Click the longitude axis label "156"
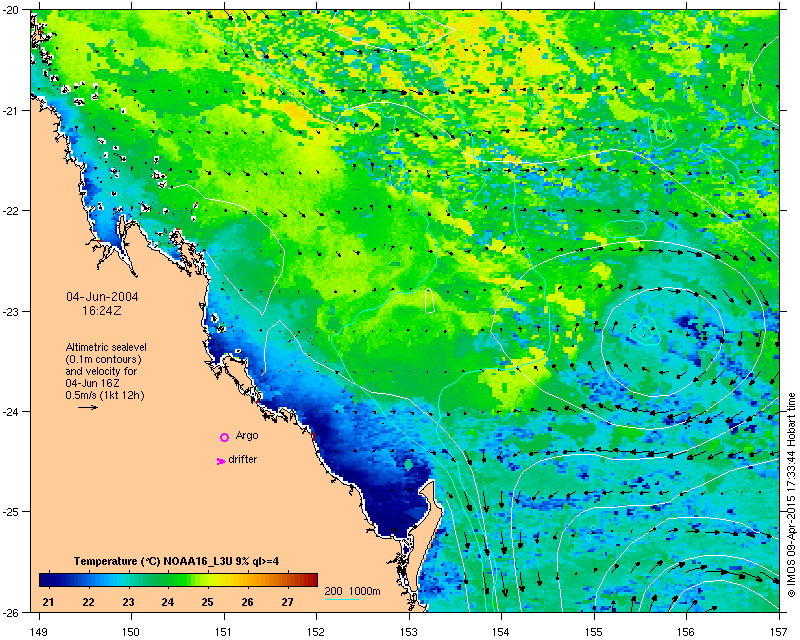Image resolution: width=800 pixels, height=640 pixels. (687, 632)
